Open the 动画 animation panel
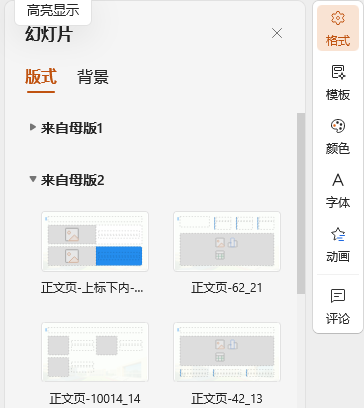This screenshot has width=364, height=408. (338, 245)
